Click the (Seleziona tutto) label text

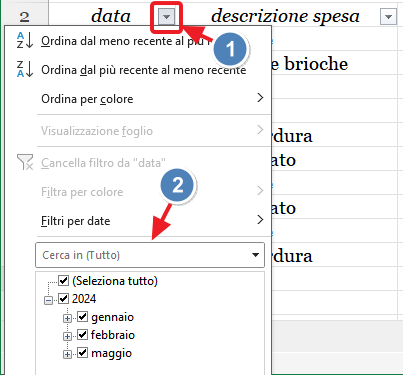pos(115,281)
